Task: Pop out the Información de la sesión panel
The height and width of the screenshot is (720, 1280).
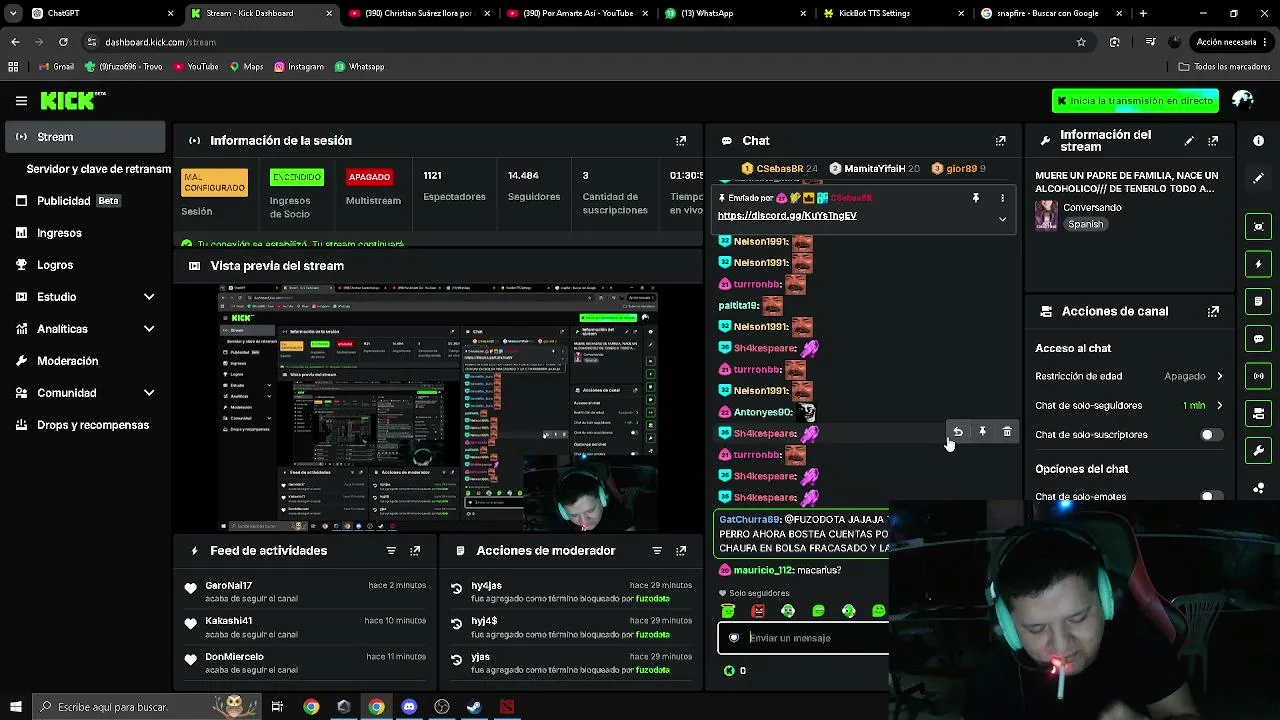Action: coord(681,141)
